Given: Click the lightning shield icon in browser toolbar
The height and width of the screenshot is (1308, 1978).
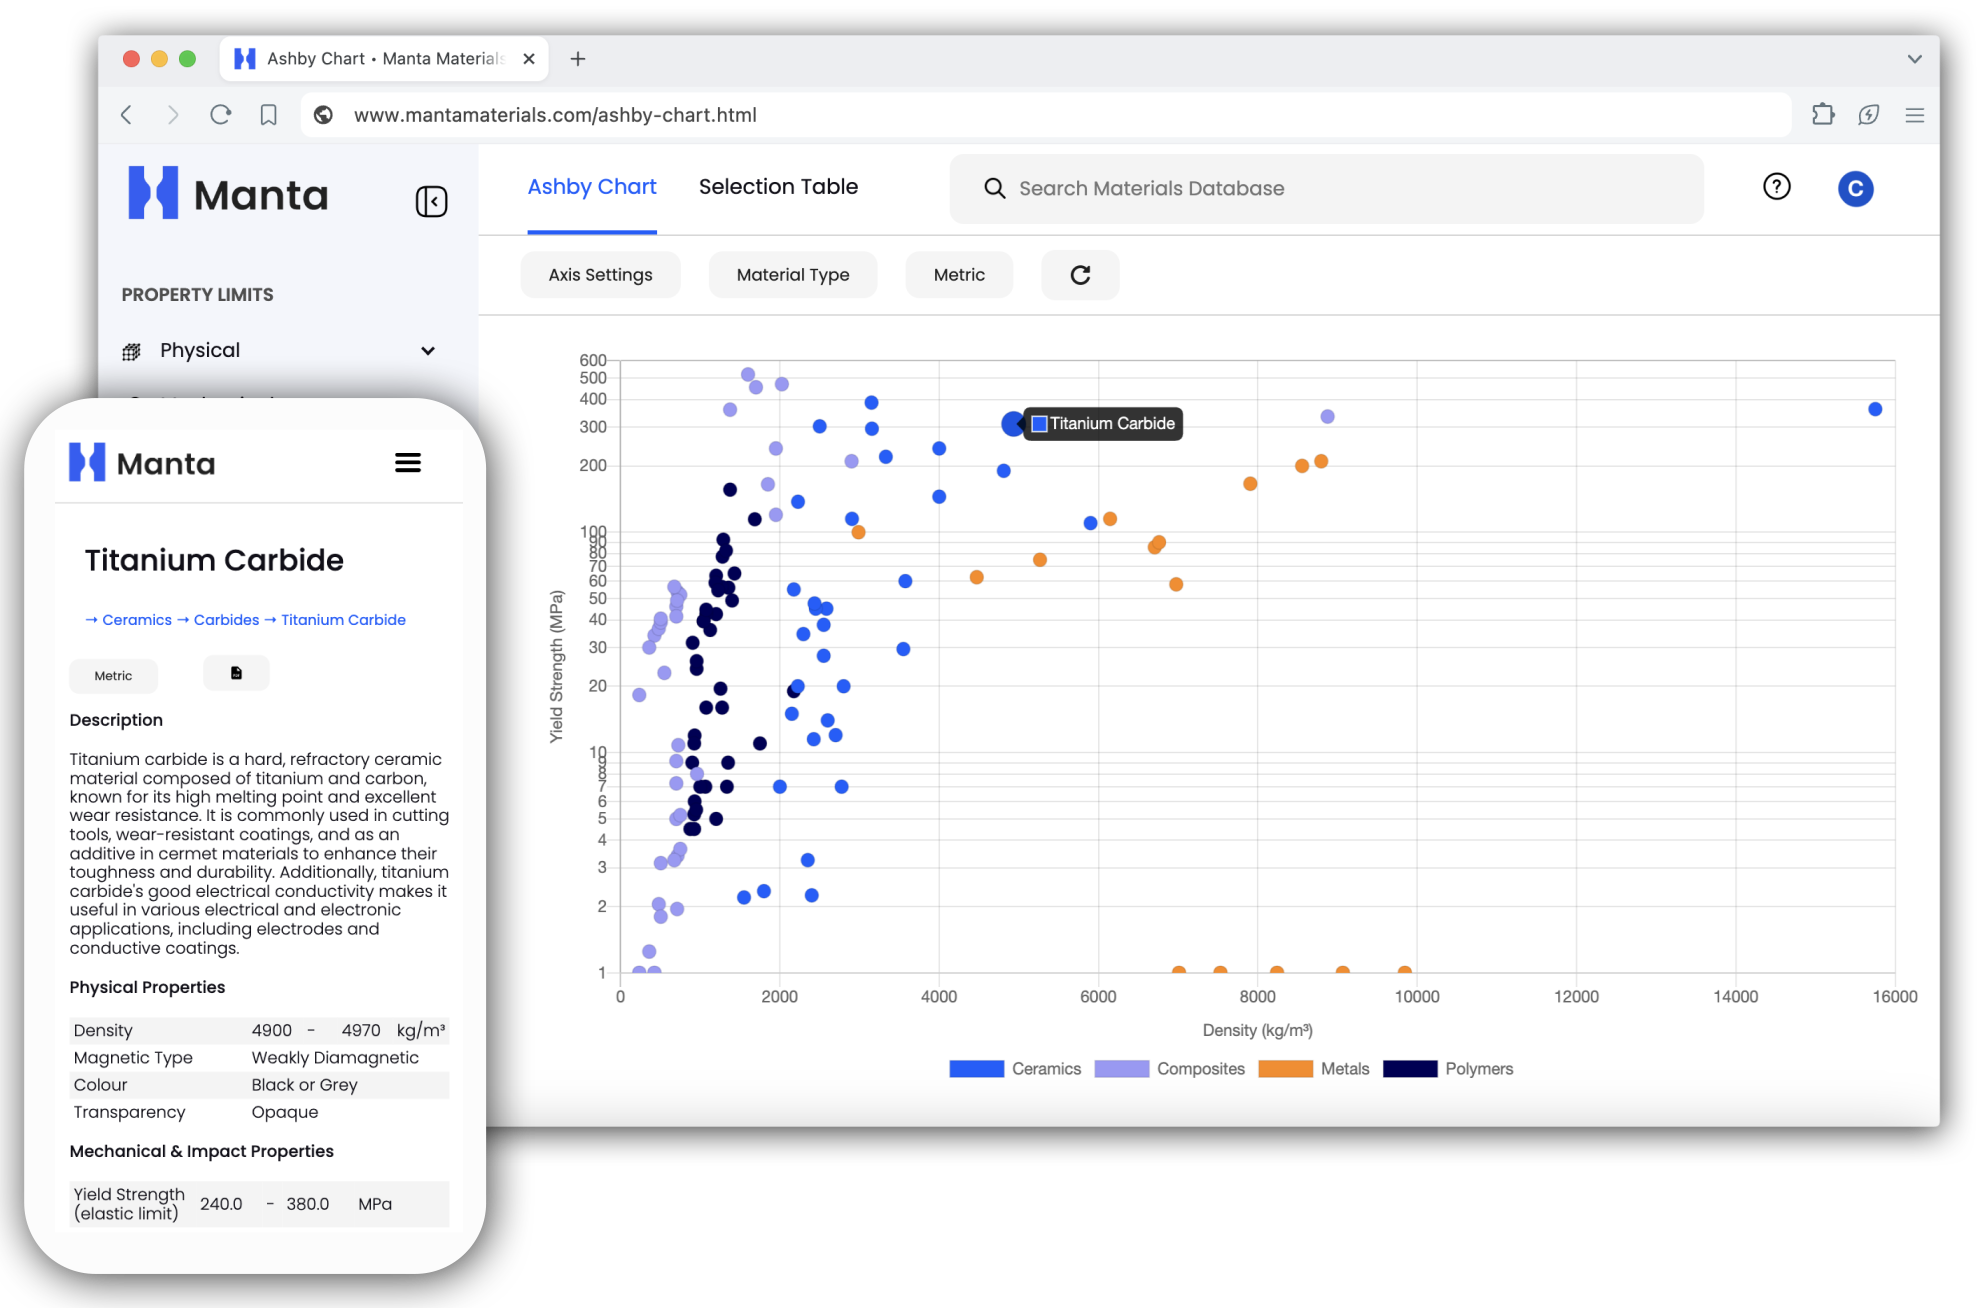Looking at the screenshot, I should coord(1868,115).
